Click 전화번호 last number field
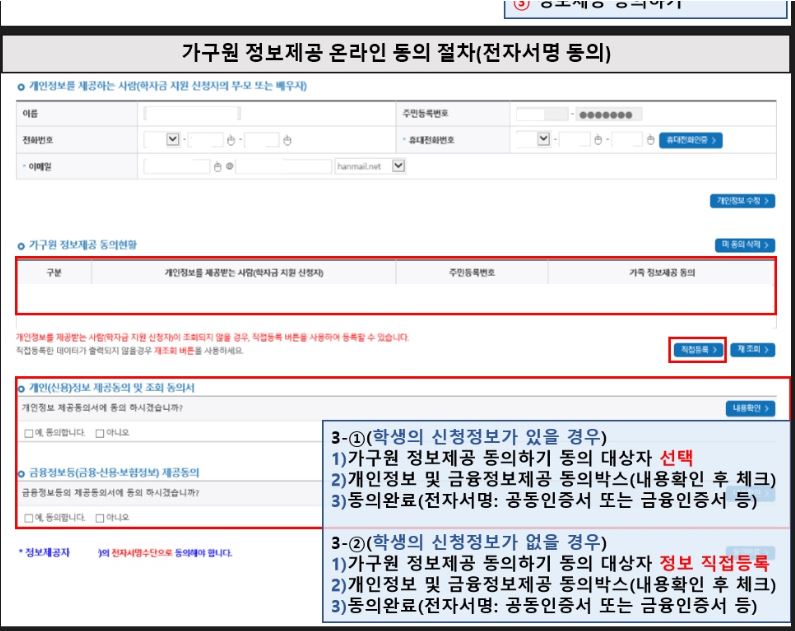795x631 pixels. (262, 140)
